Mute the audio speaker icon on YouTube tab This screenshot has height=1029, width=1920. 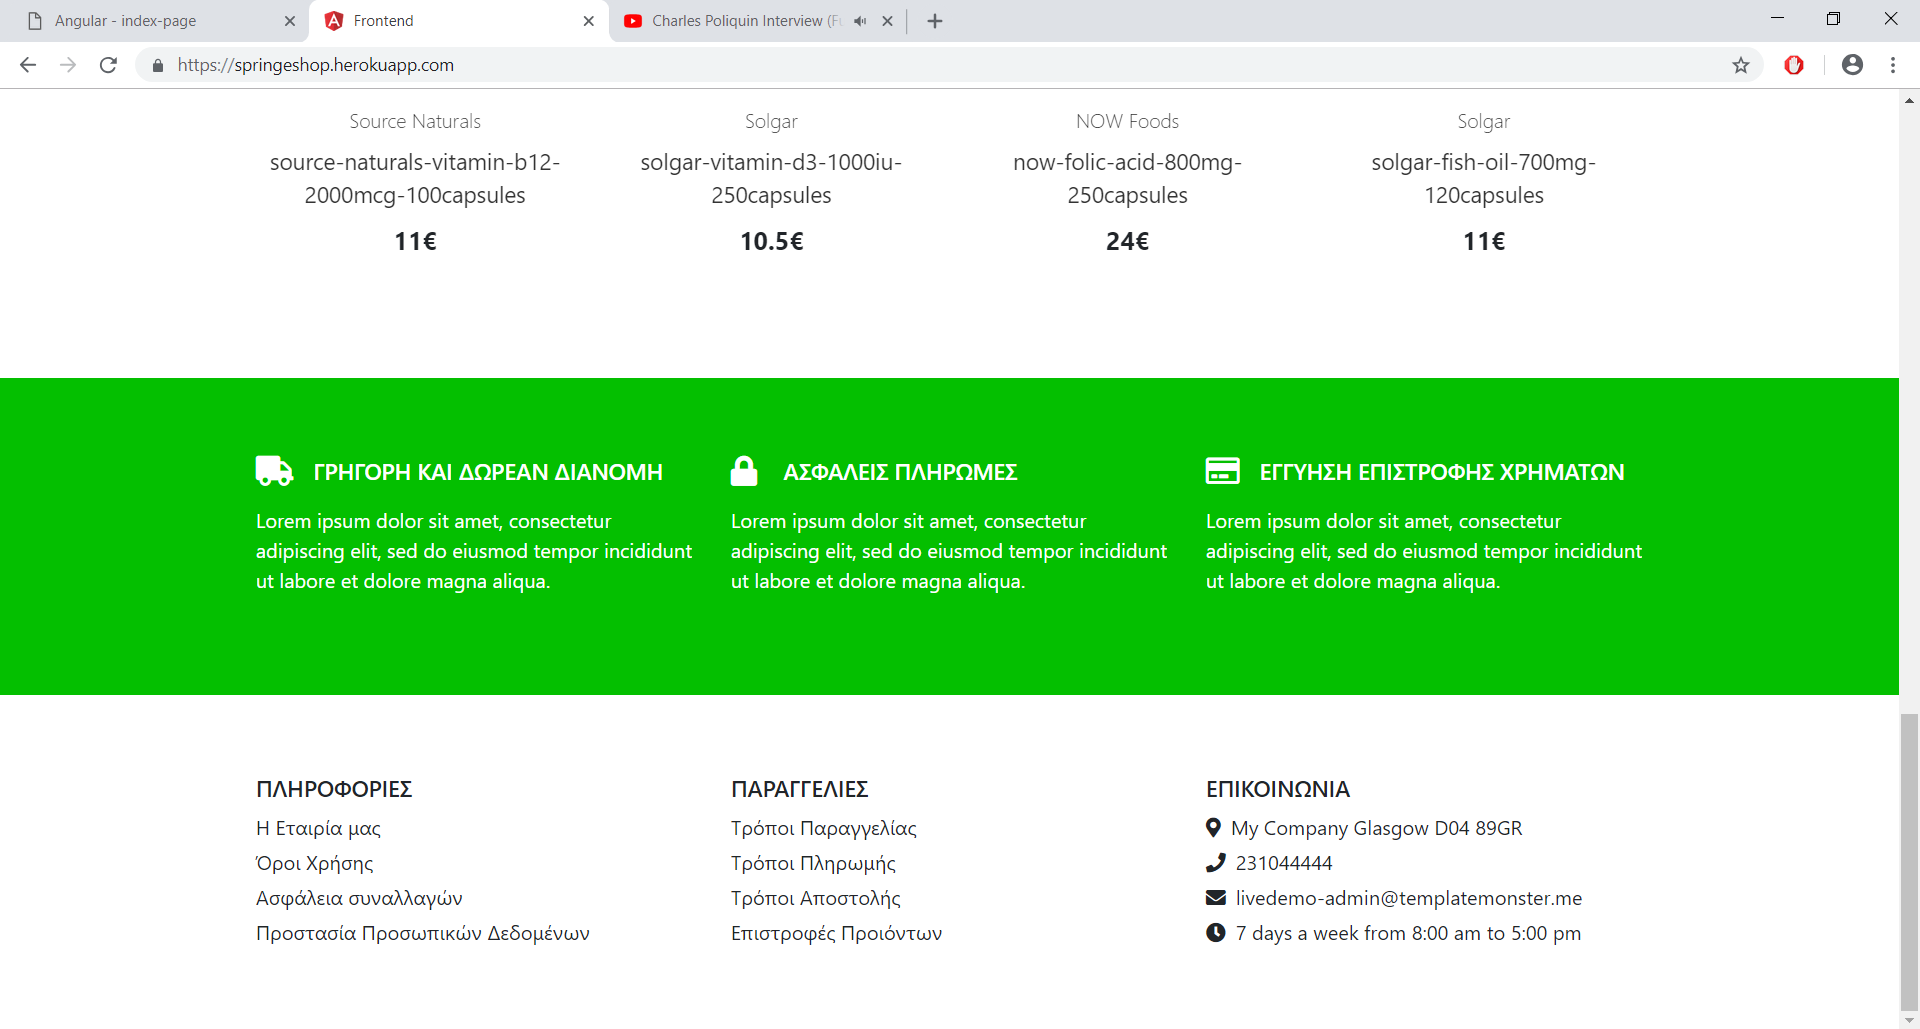coord(860,21)
